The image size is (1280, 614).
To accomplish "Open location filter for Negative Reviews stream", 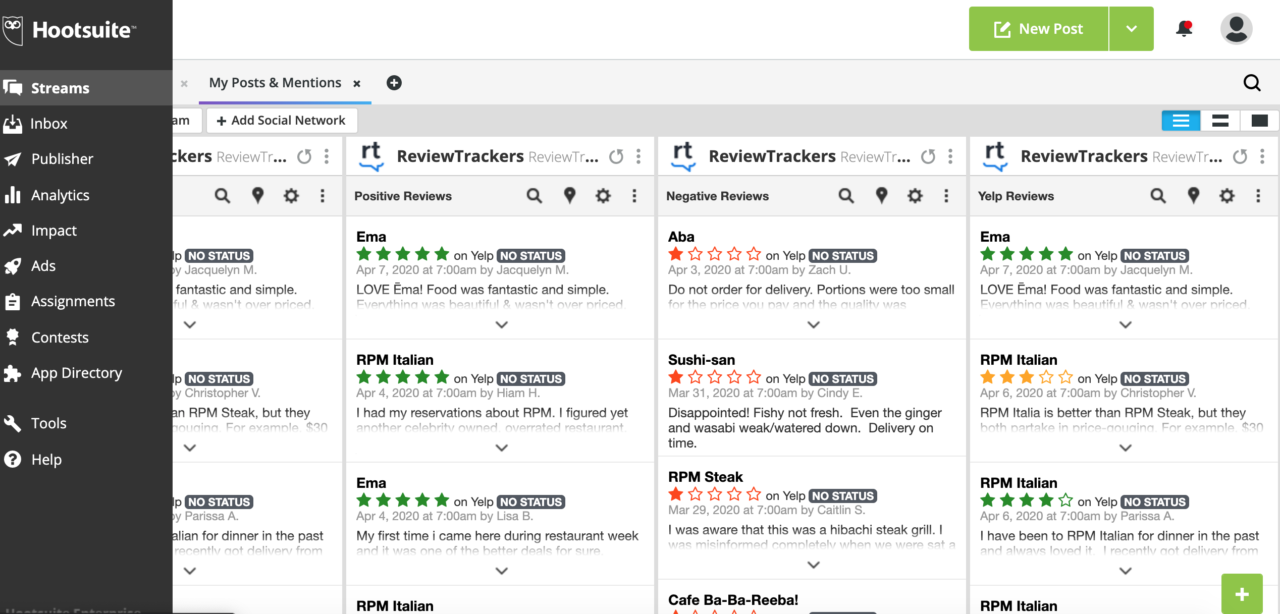I will coord(881,196).
